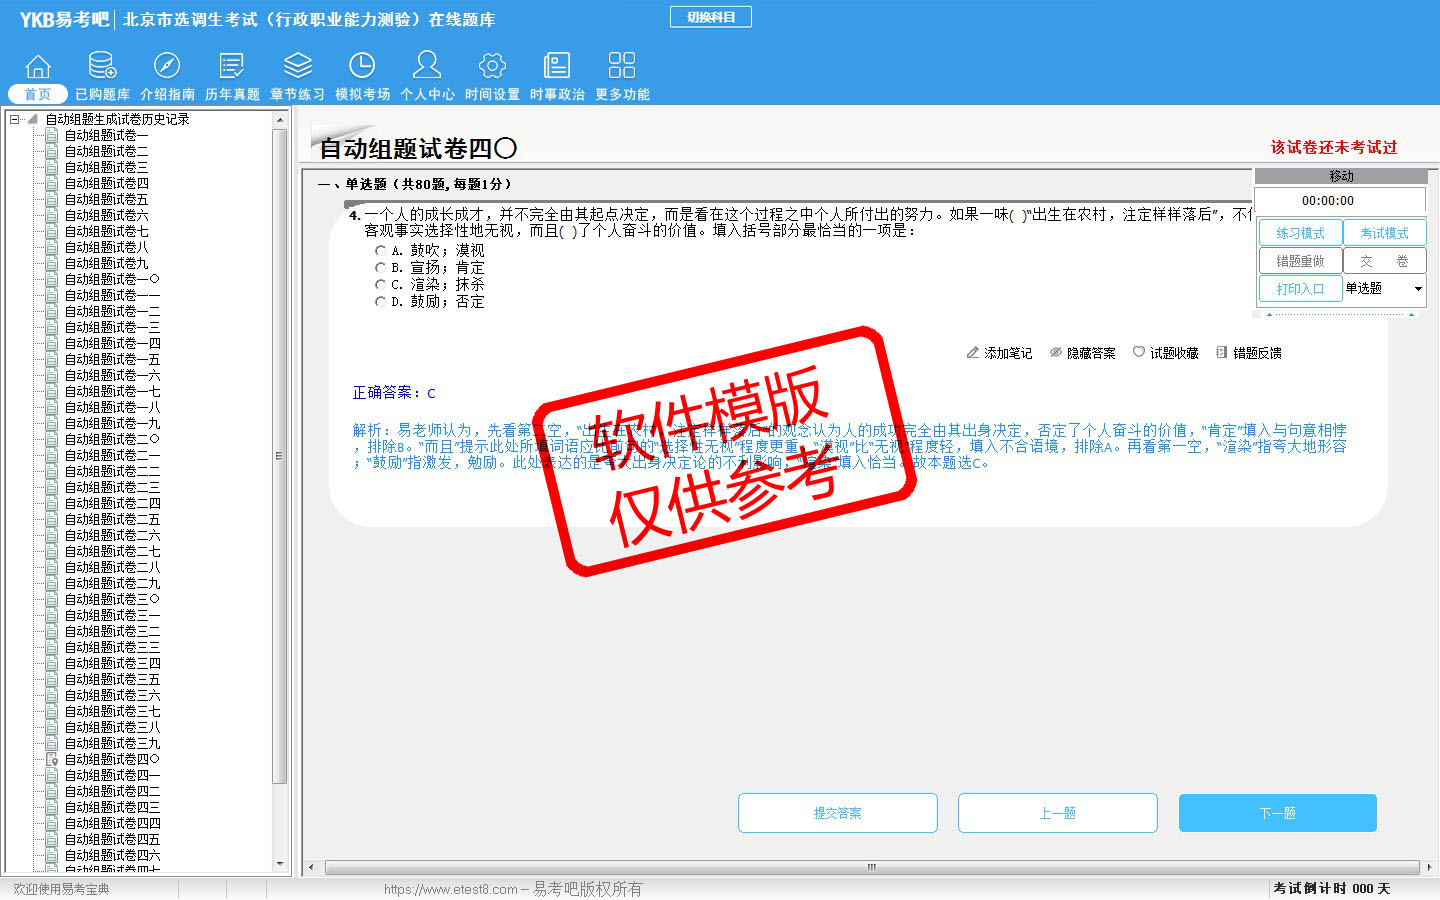Click the 正确答案：C text
1440x900 pixels.
pyautogui.click(x=394, y=393)
